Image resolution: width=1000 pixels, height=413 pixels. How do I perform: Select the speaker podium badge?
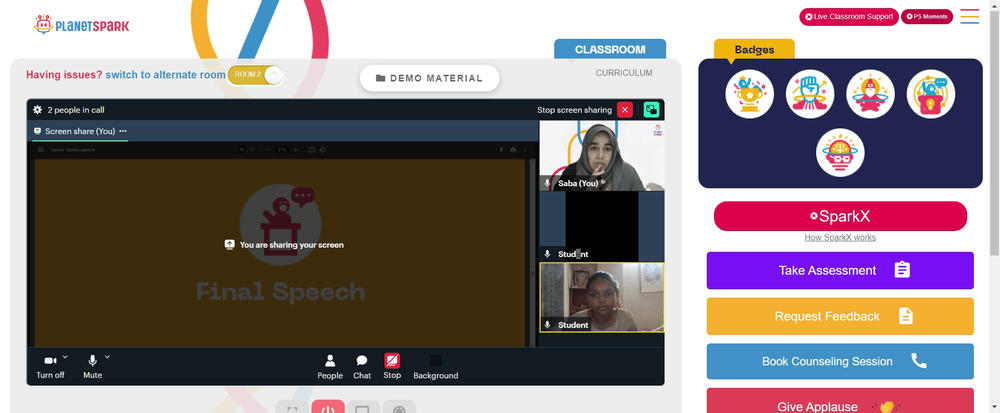pos(931,94)
